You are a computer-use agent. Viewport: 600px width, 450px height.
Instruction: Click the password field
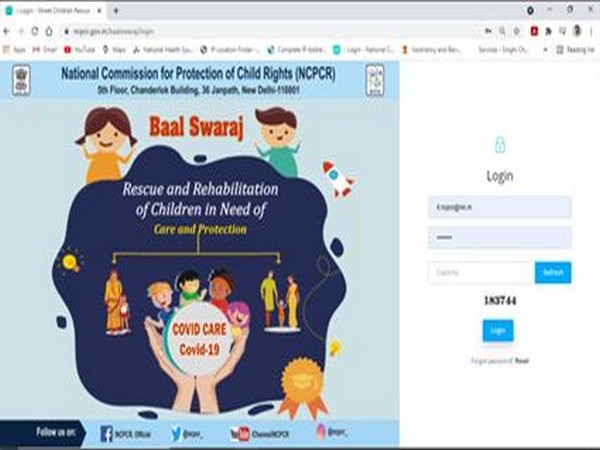click(499, 237)
